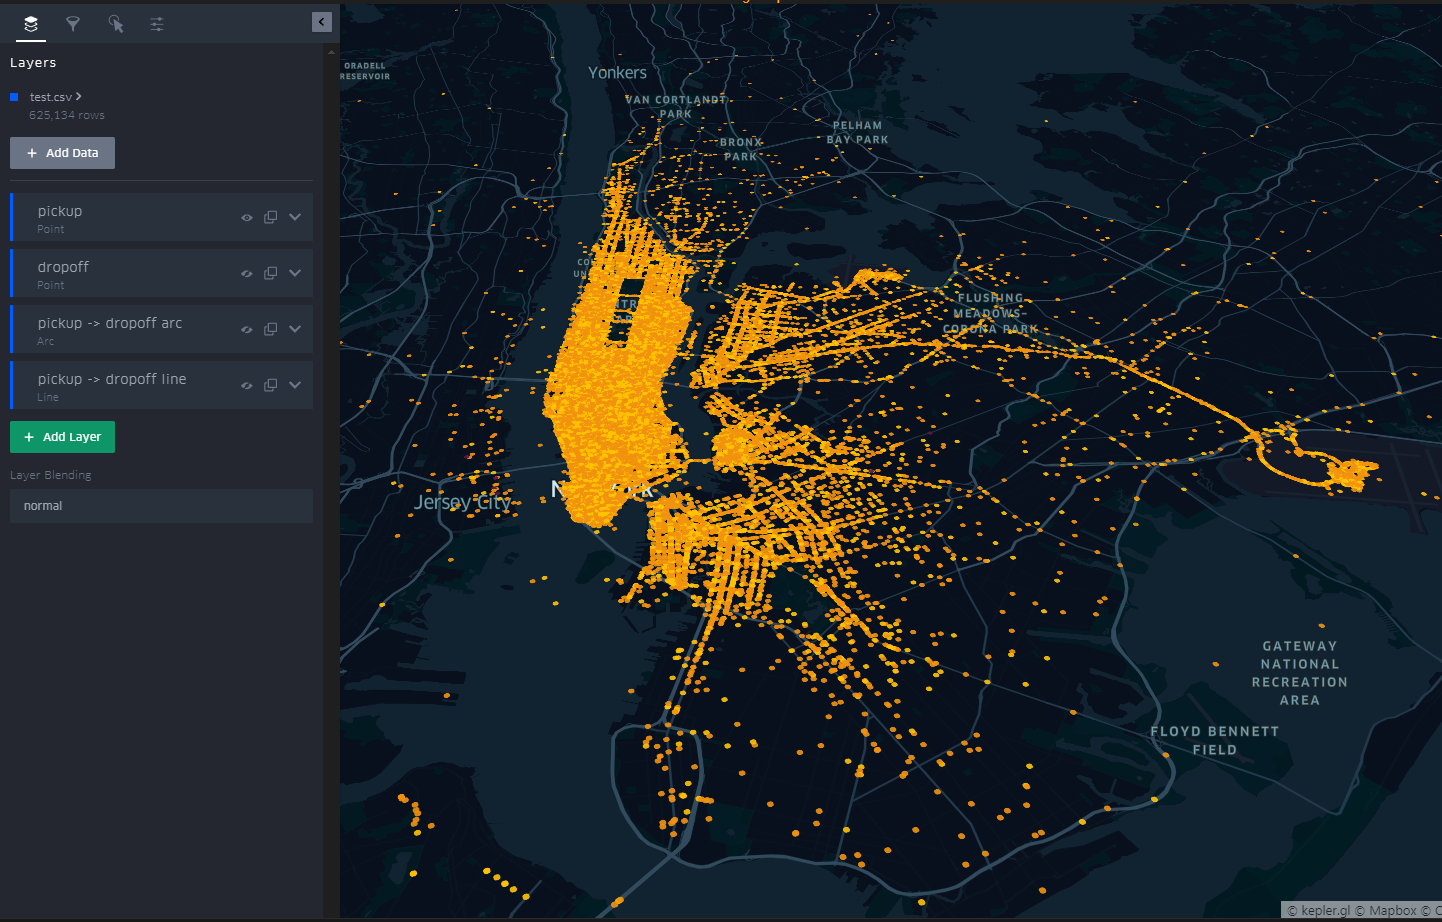This screenshot has width=1442, height=922.
Task: Click the test.csv dataset name
Action: [x=50, y=97]
